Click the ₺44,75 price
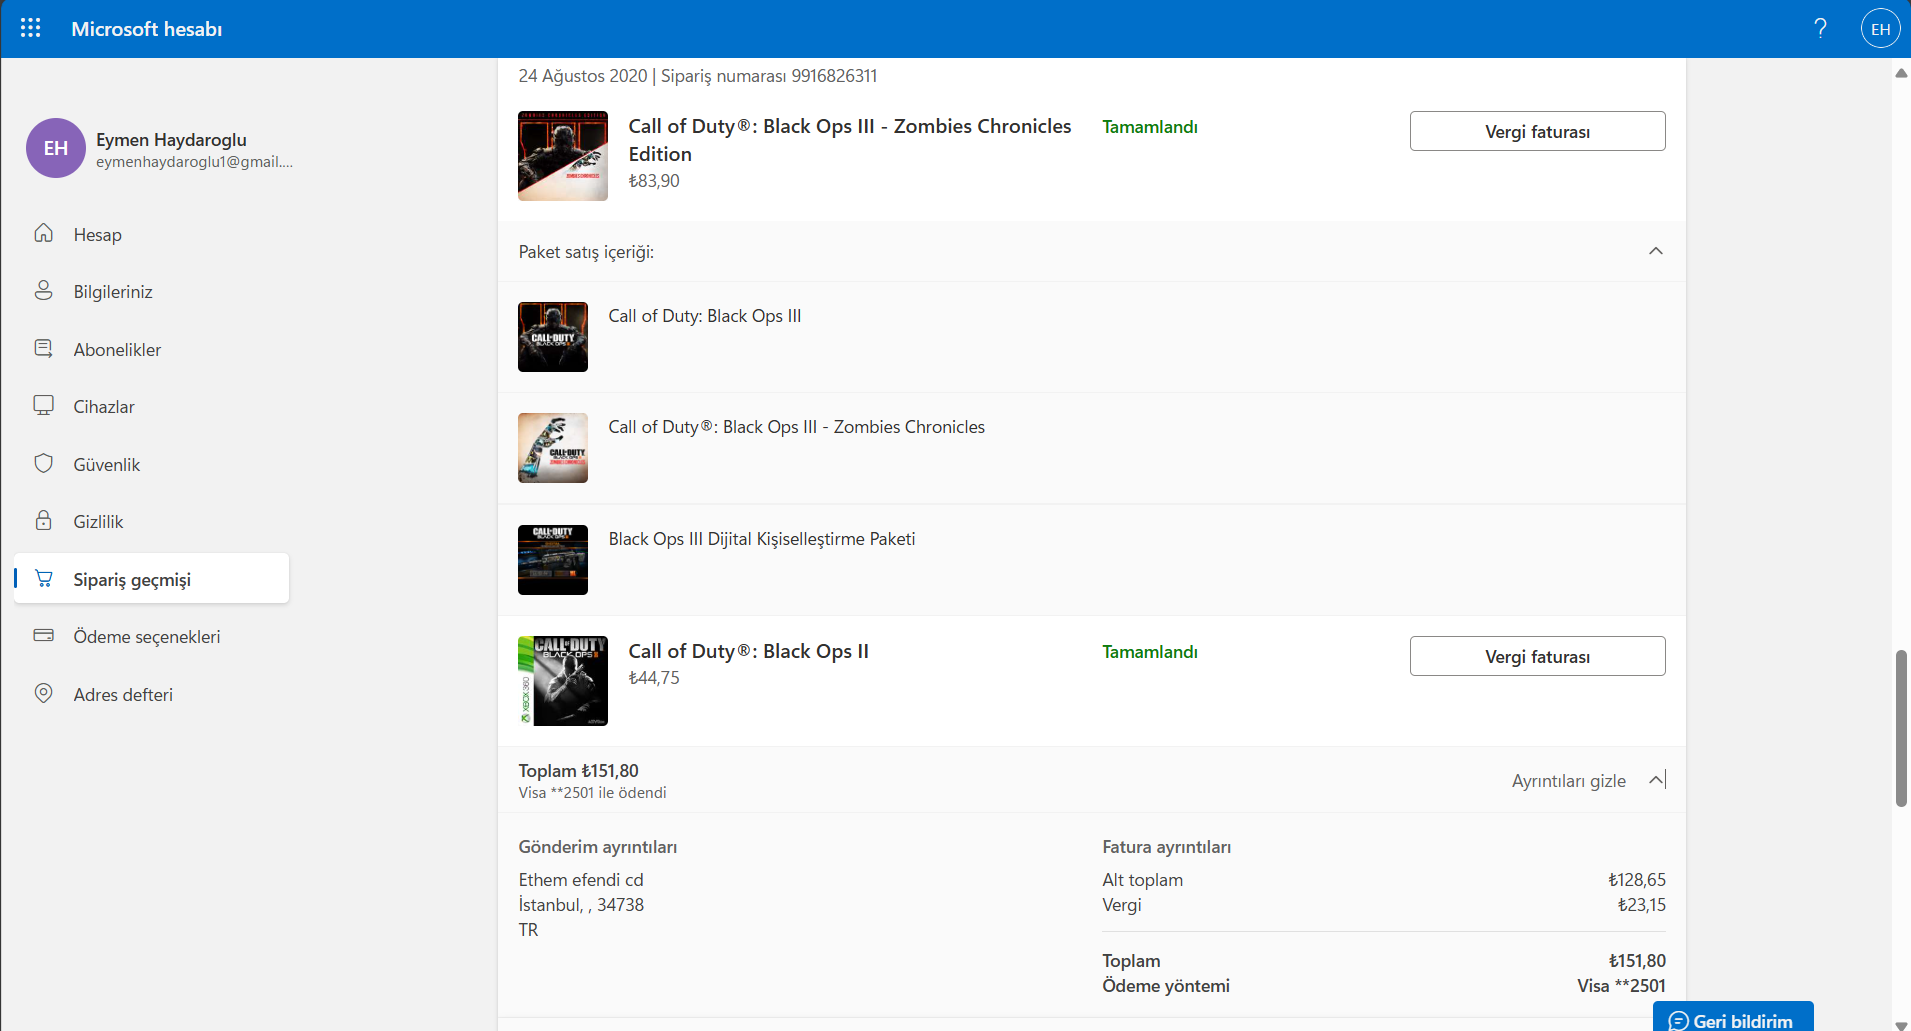The height and width of the screenshot is (1031, 1911). 654,678
